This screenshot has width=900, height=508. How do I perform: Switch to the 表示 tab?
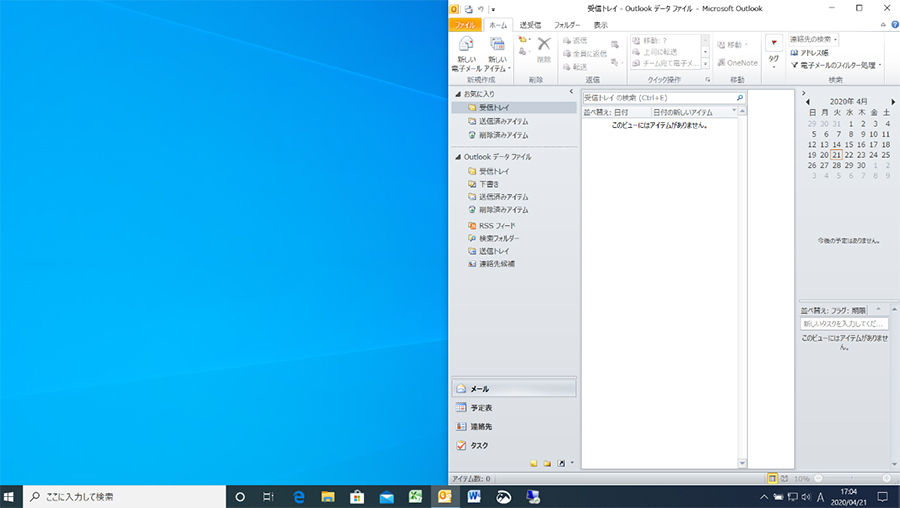pyautogui.click(x=600, y=25)
